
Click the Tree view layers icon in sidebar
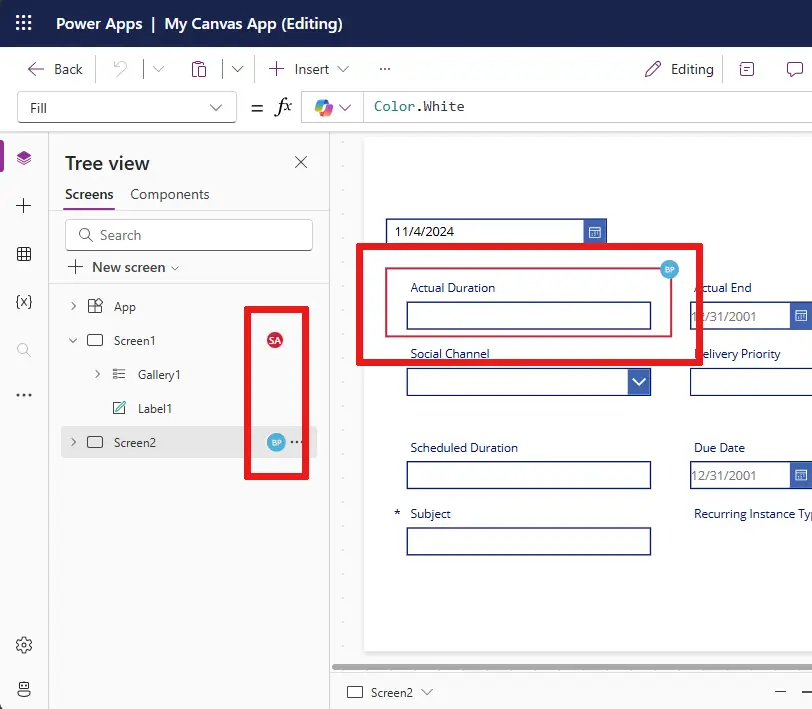click(x=24, y=158)
